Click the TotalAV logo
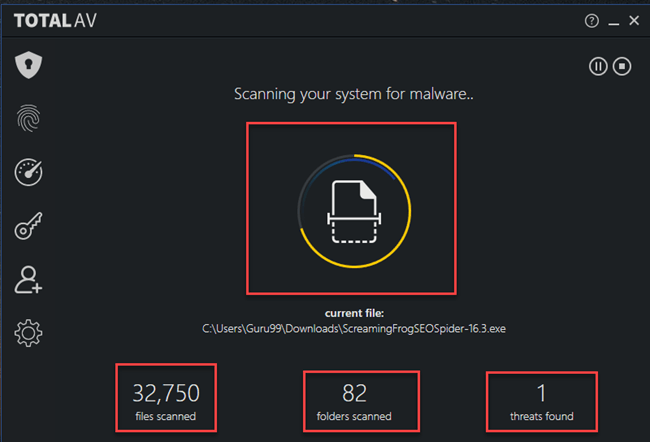 (55, 21)
